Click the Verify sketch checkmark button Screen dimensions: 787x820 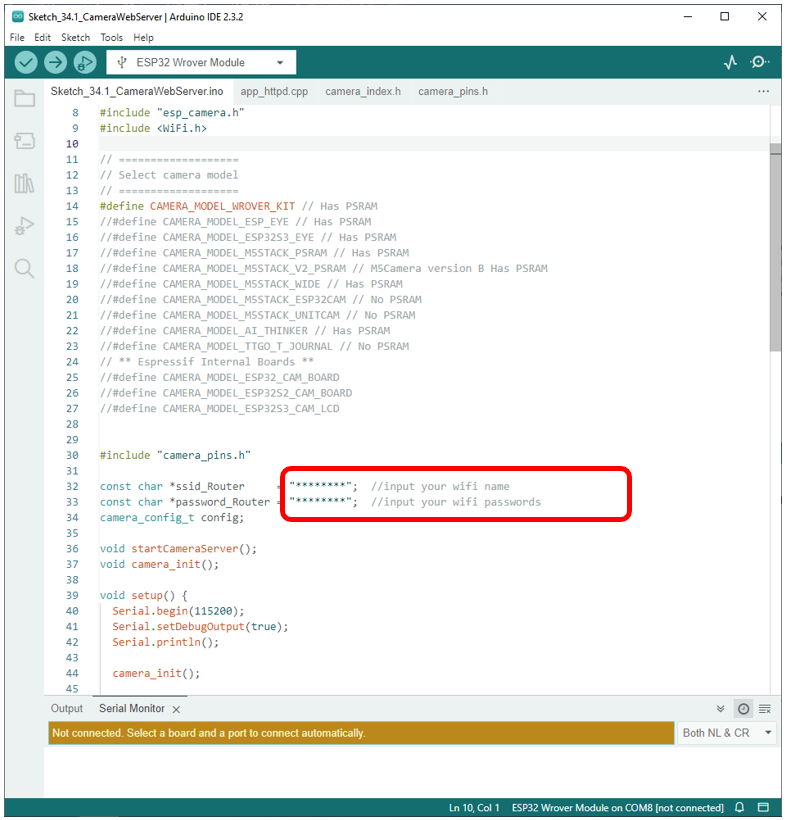coord(26,63)
